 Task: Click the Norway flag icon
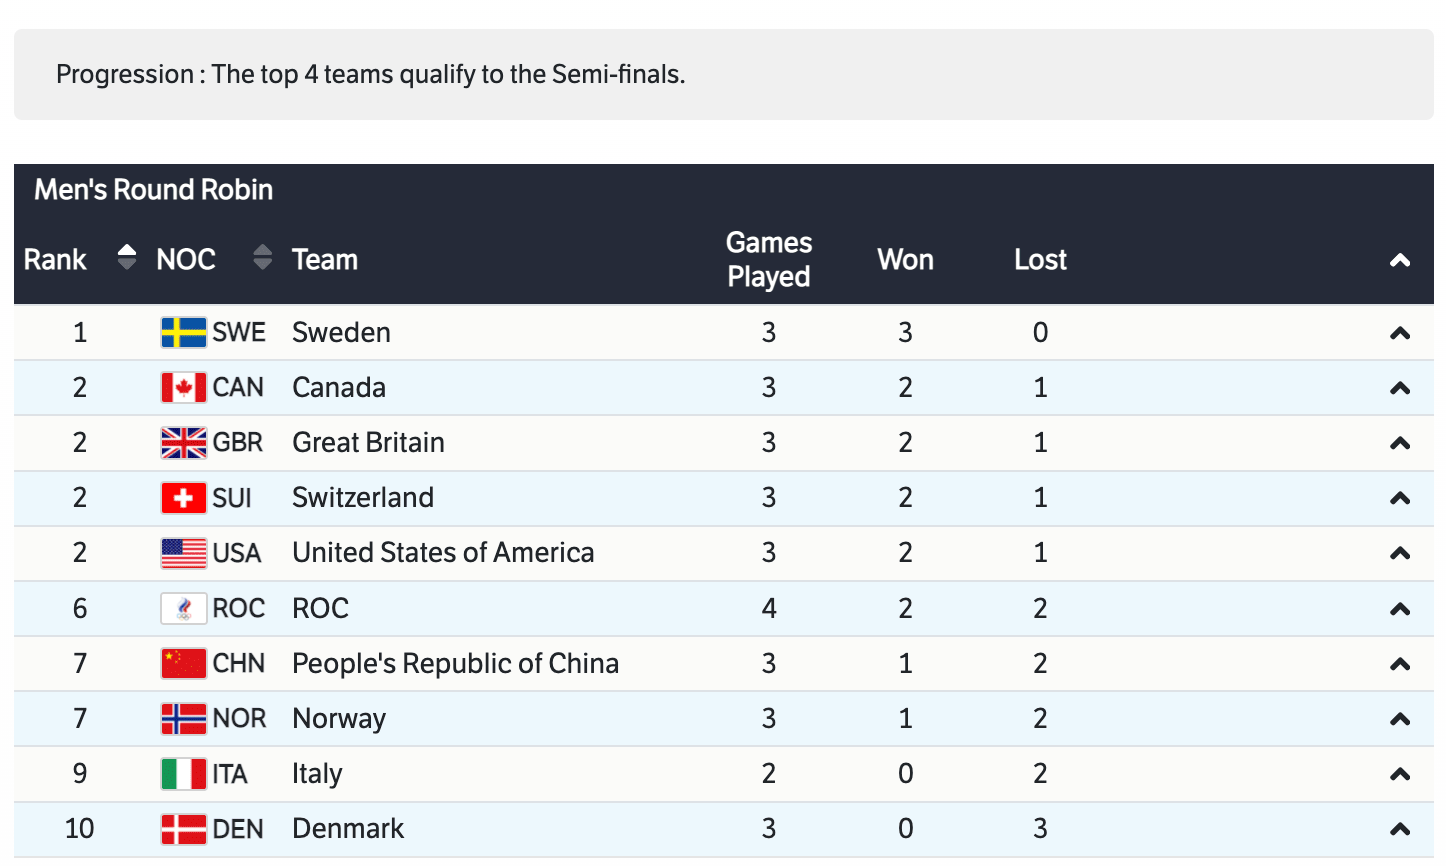[x=183, y=718]
